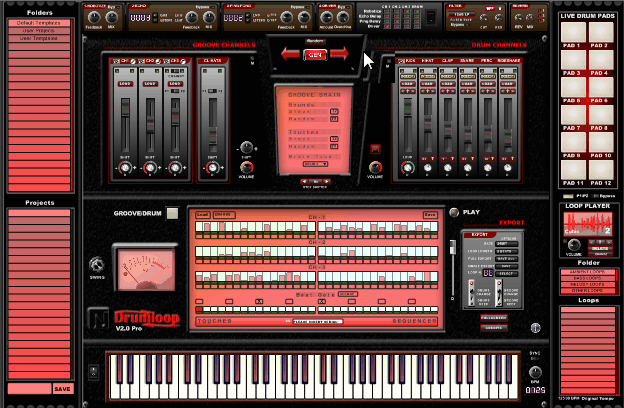Select BASS LOOPS folder
Image resolution: width=624 pixels, height=408 pixels.
[x=587, y=278]
